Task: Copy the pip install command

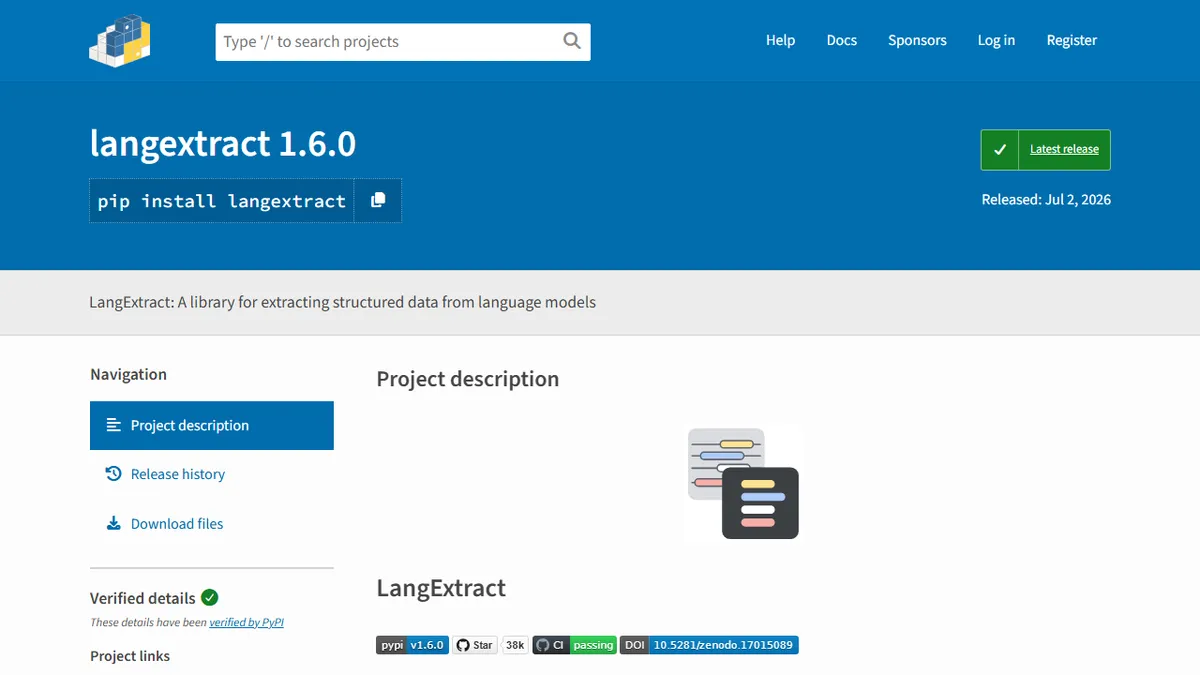Action: point(378,200)
